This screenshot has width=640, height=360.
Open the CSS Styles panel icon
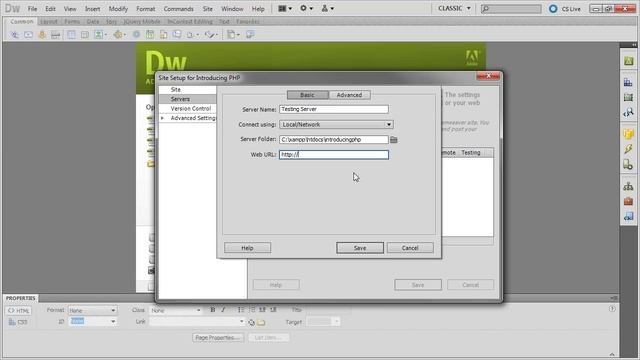pyautogui.click(x=628, y=82)
